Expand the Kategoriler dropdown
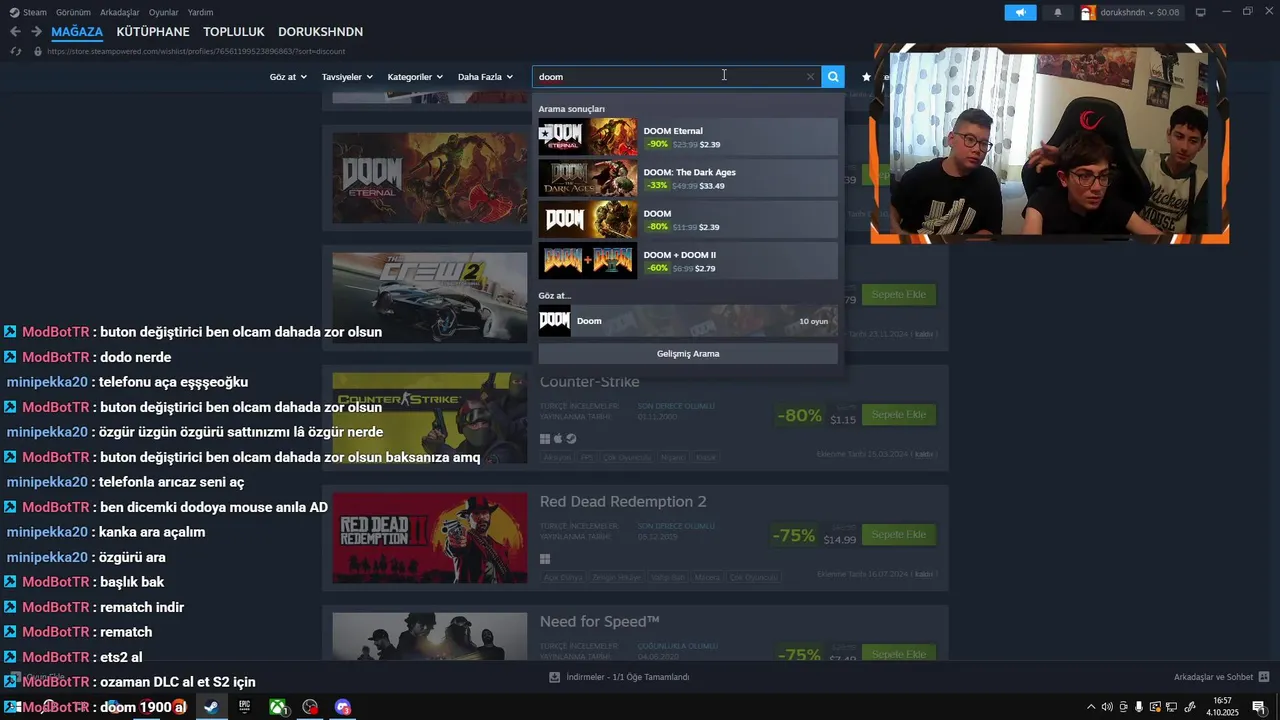The width and height of the screenshot is (1280, 720). pyautogui.click(x=415, y=77)
